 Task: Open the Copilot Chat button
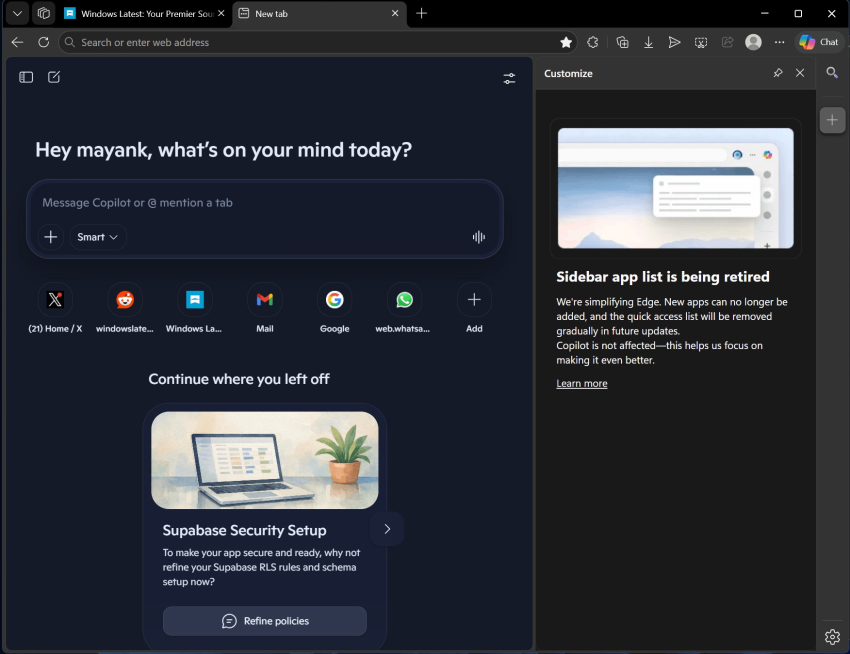(819, 42)
